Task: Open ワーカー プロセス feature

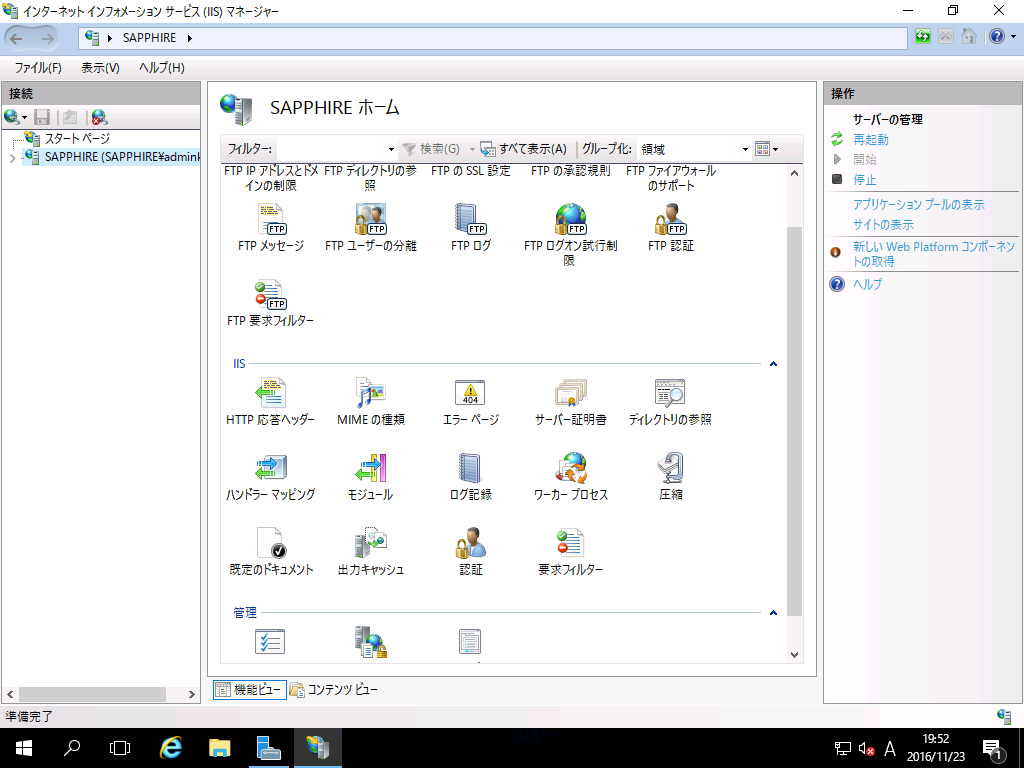Action: pos(570,477)
